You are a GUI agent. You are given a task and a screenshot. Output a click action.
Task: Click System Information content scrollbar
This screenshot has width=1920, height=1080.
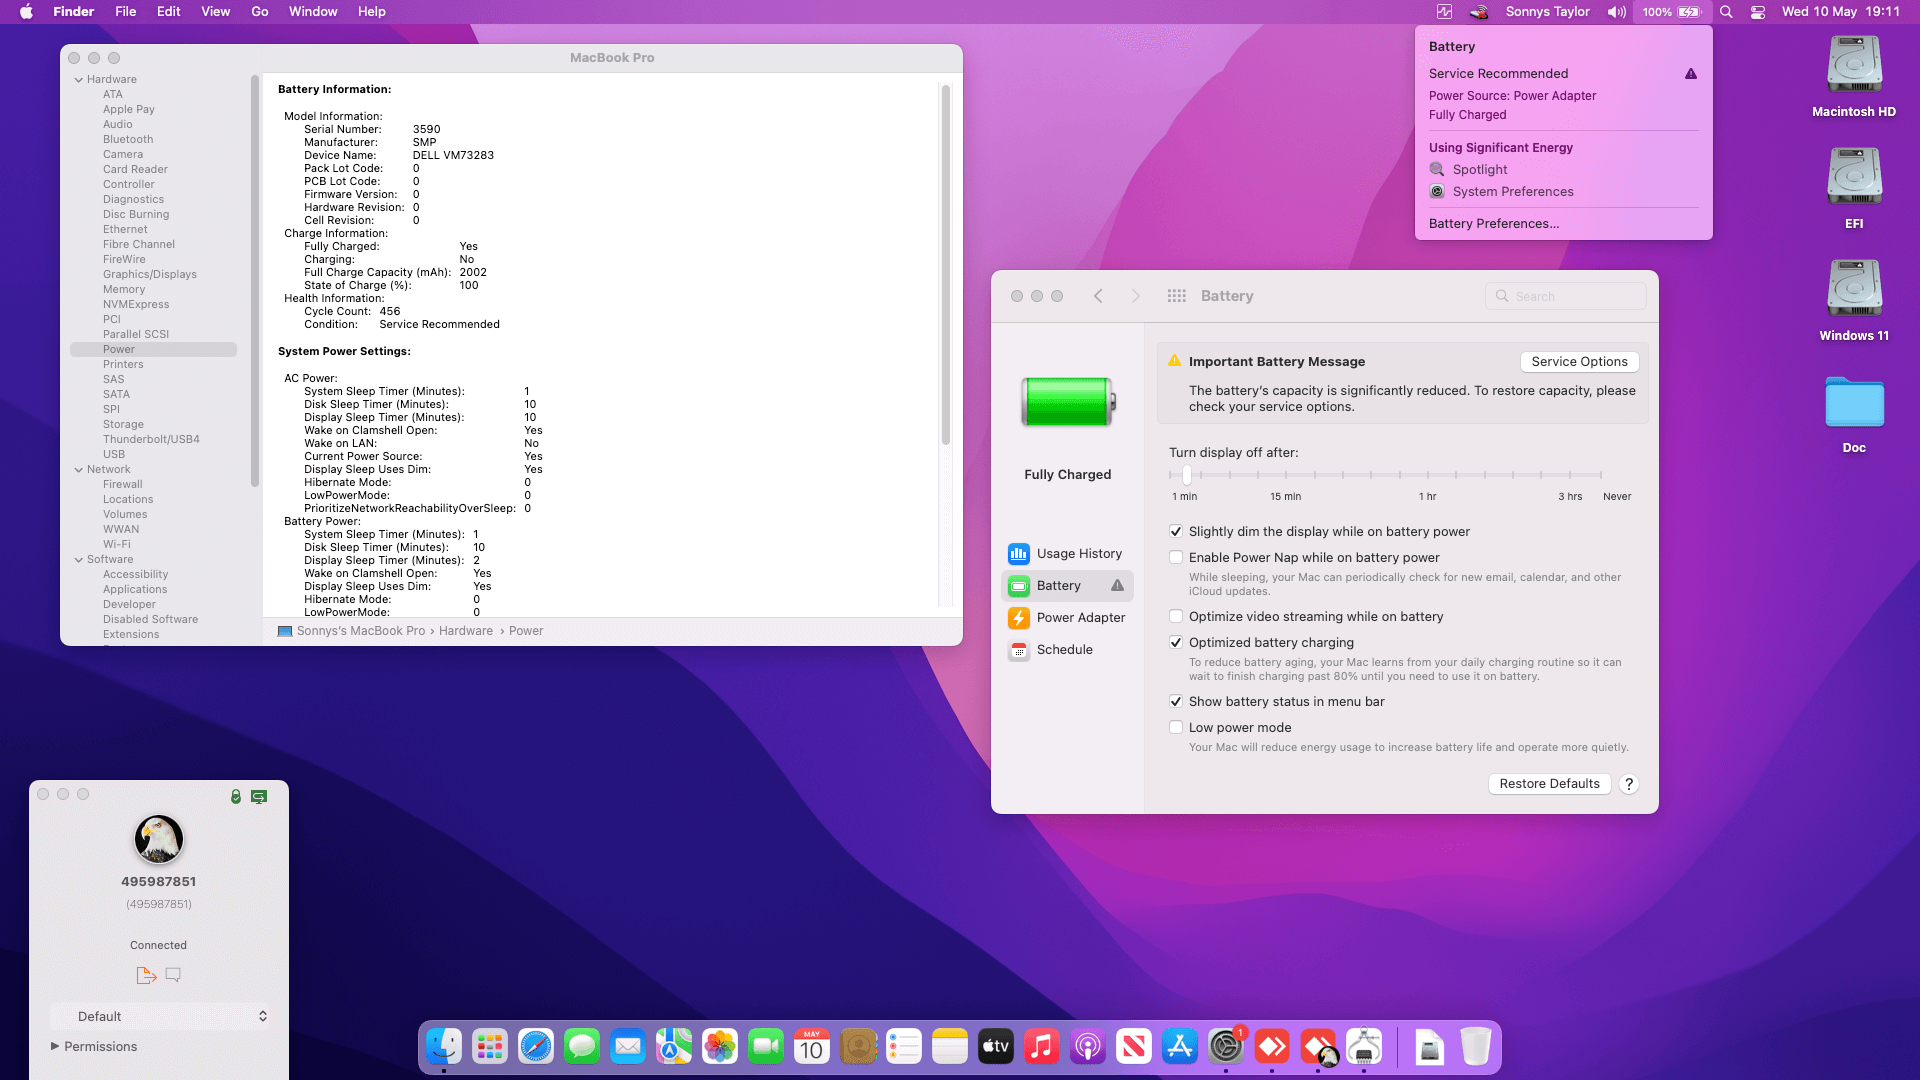[x=946, y=265]
